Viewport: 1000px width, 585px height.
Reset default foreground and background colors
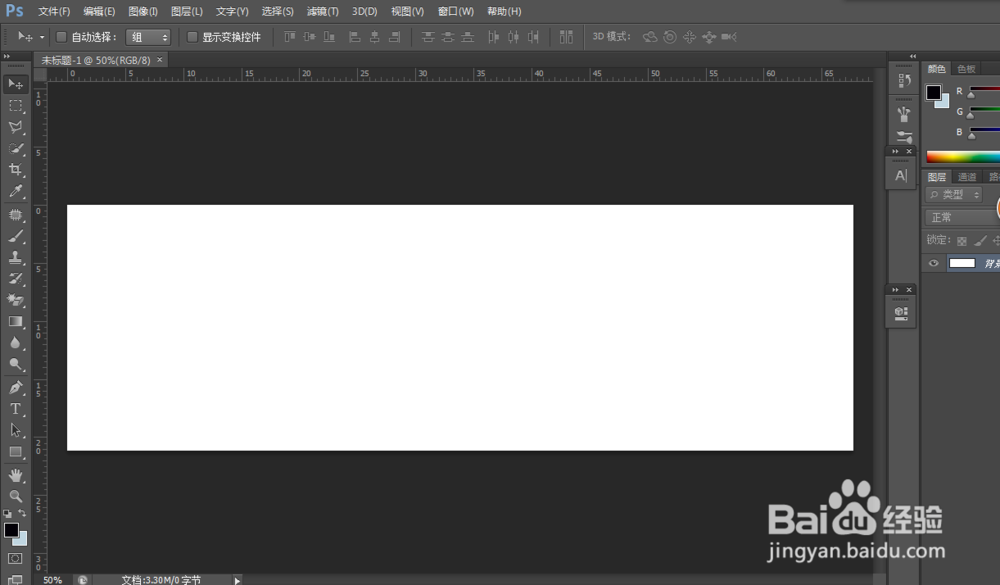7,513
